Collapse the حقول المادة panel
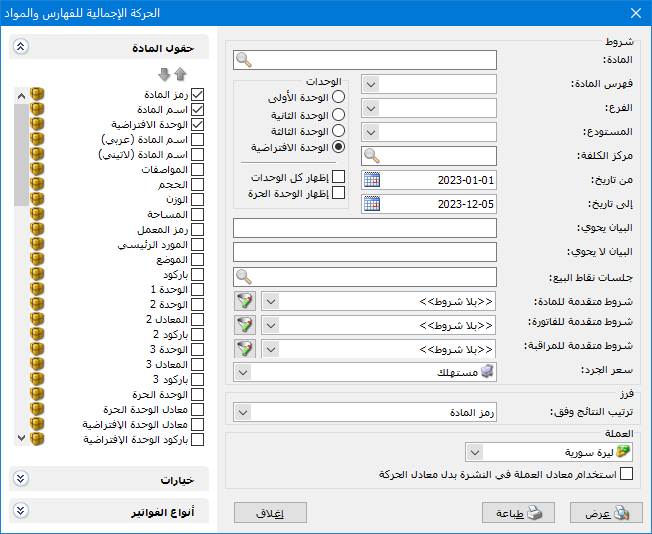The height and width of the screenshot is (534, 652). coord(21,46)
